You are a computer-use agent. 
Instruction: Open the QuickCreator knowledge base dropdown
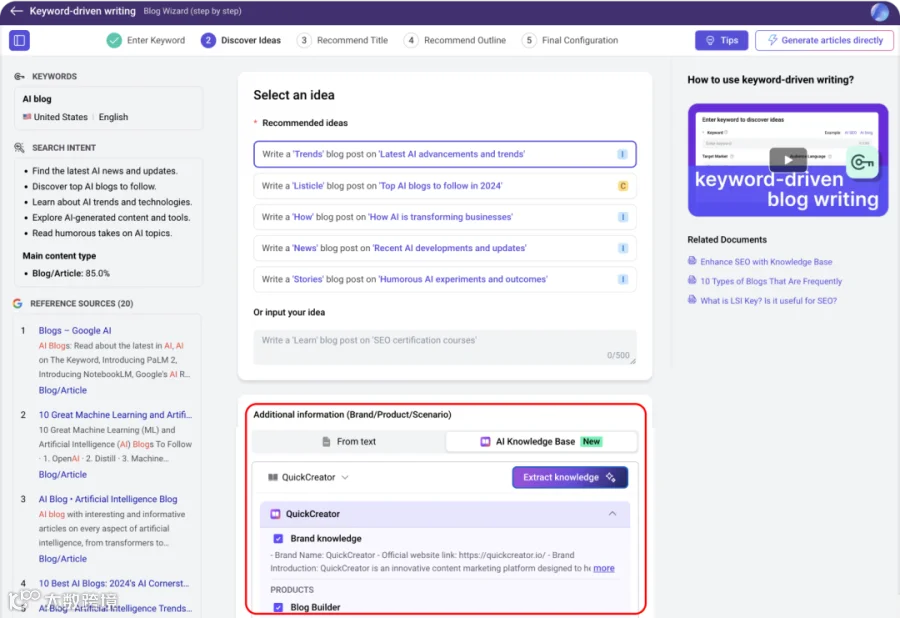(x=309, y=477)
